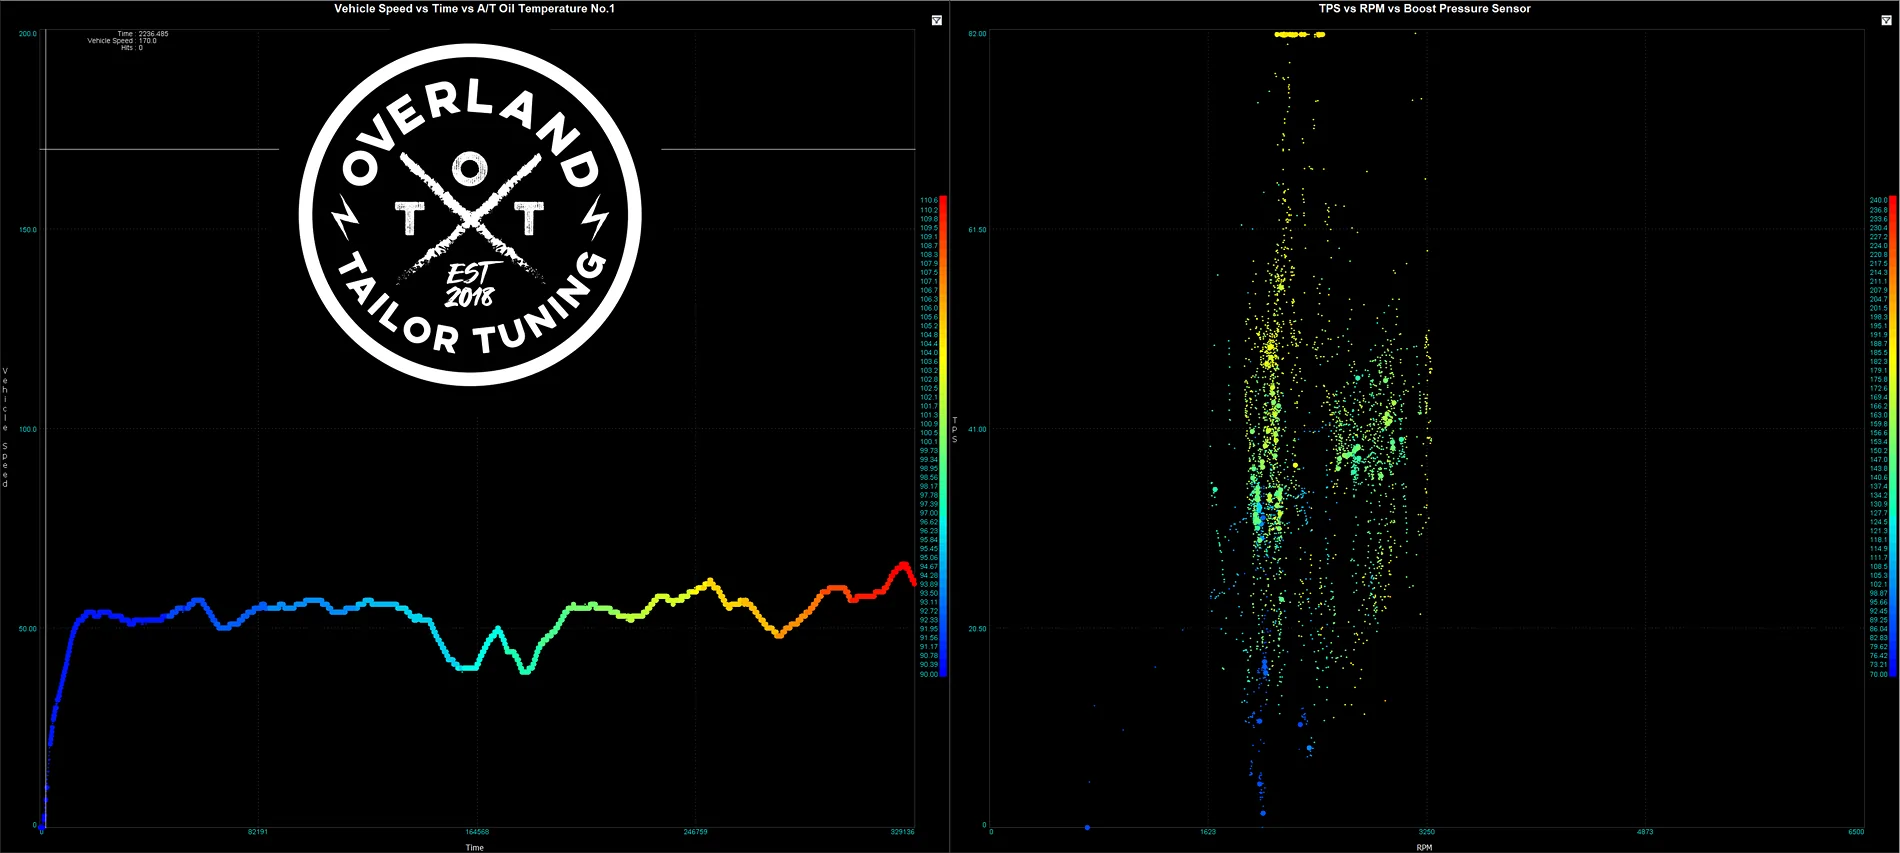Click the 'Time' x-axis label
Viewport: 1900px width, 853px height.
[x=474, y=847]
